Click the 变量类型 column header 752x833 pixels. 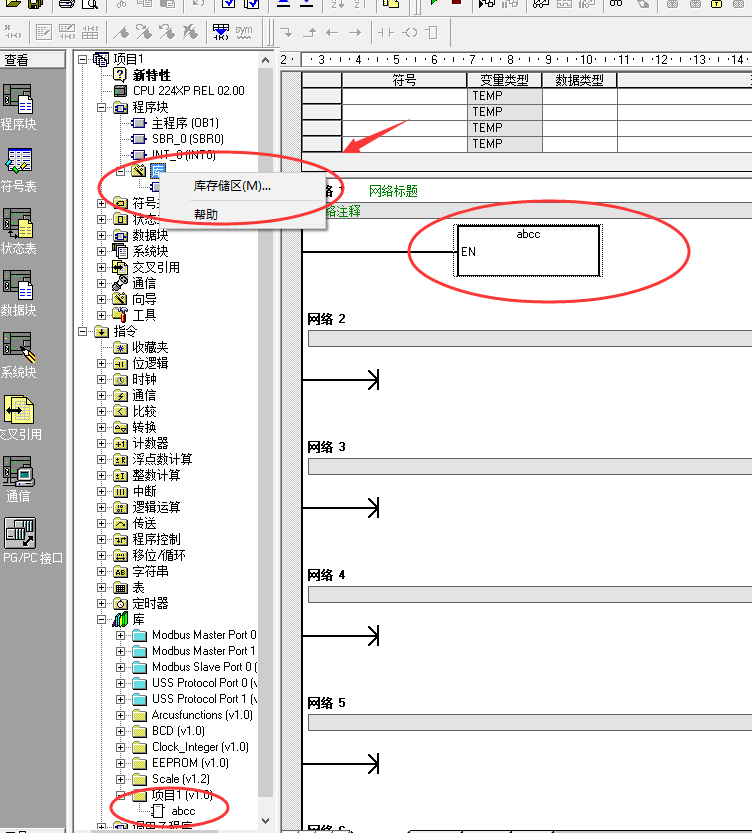504,80
